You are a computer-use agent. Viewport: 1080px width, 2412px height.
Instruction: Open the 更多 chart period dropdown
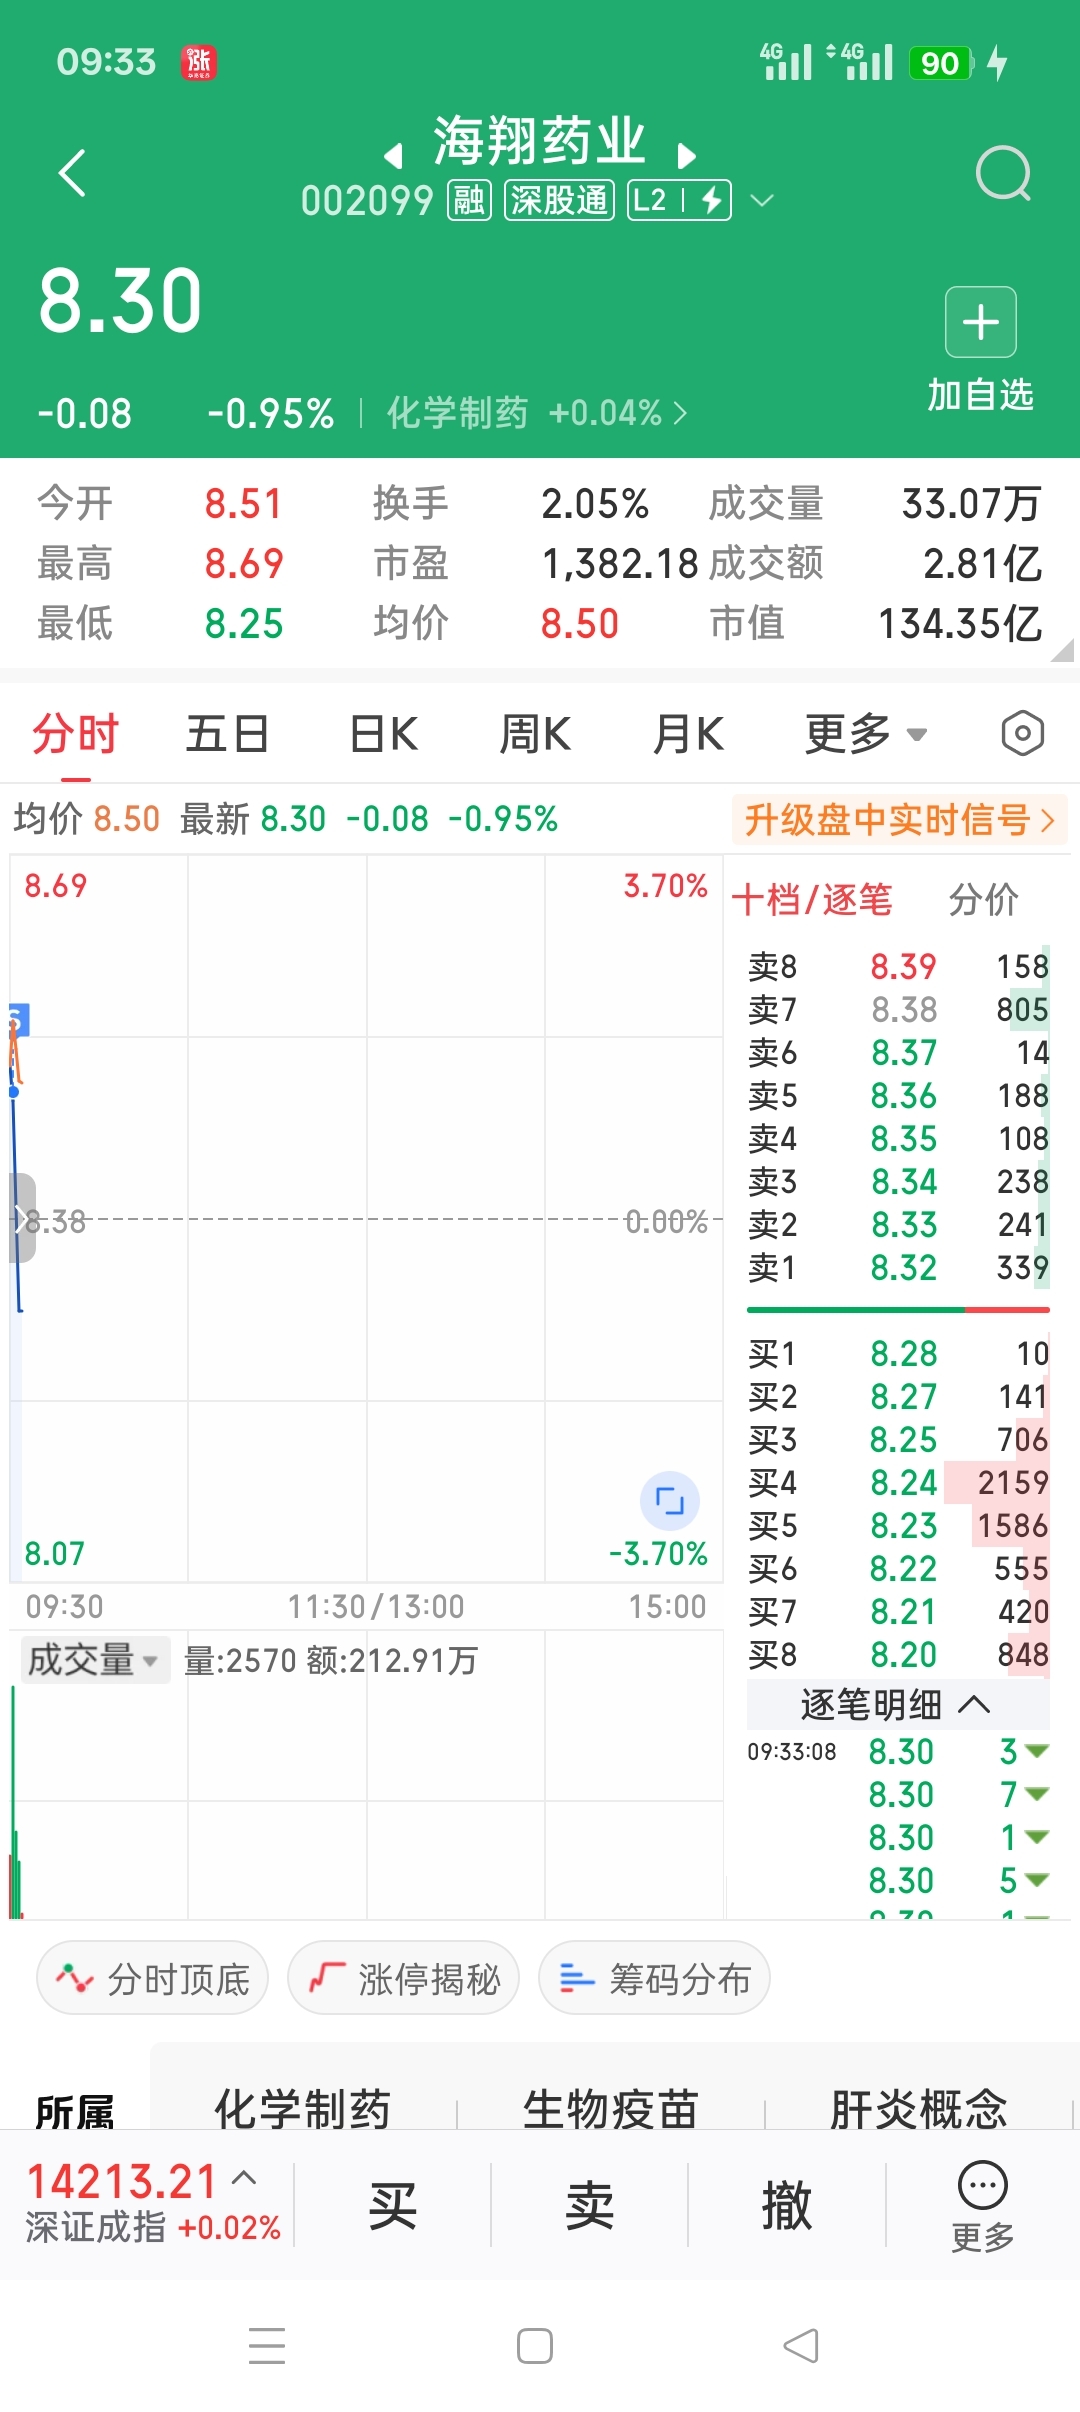click(x=866, y=733)
